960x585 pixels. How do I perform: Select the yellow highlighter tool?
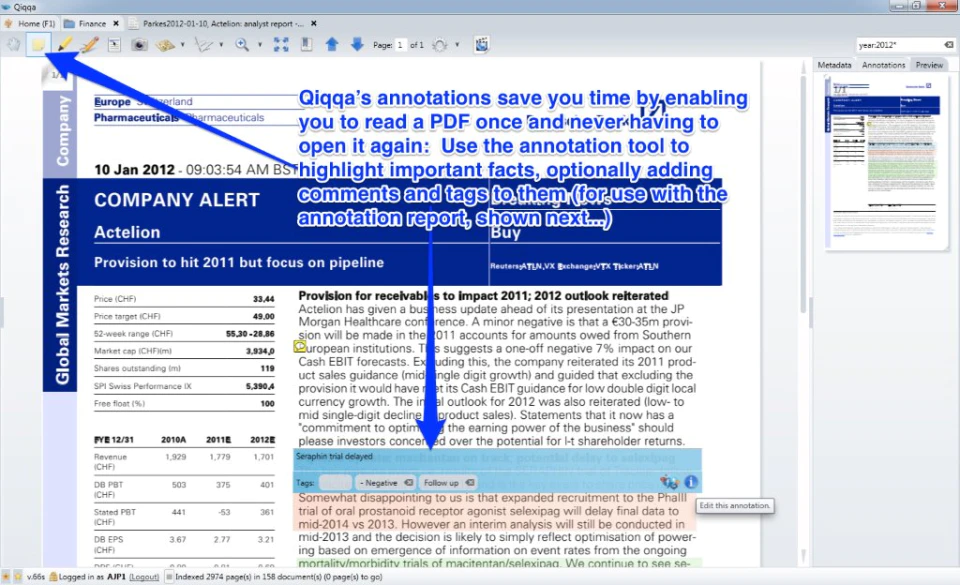(64, 45)
